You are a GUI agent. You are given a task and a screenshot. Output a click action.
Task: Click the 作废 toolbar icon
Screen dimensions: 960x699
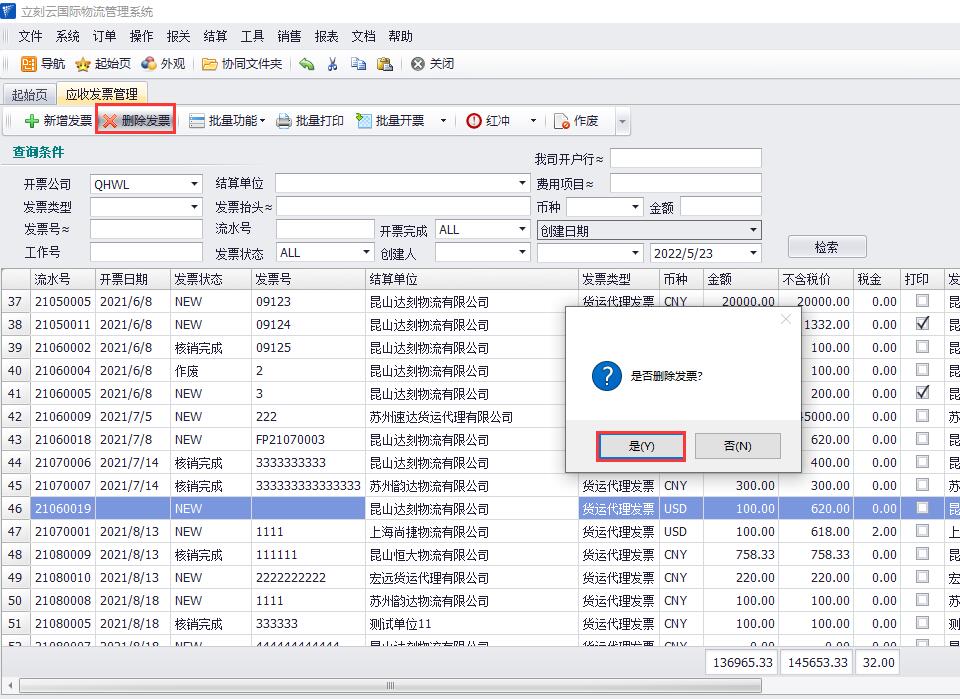[x=561, y=121]
